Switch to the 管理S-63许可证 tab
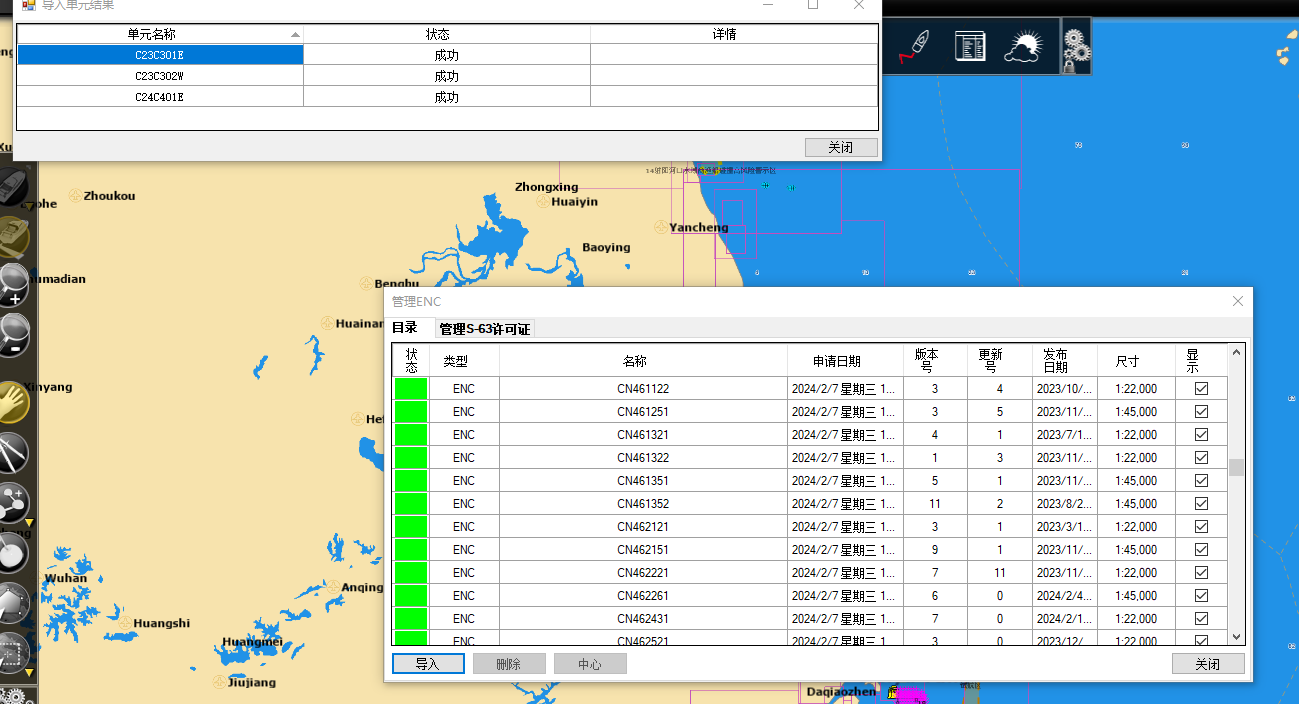 pos(485,329)
